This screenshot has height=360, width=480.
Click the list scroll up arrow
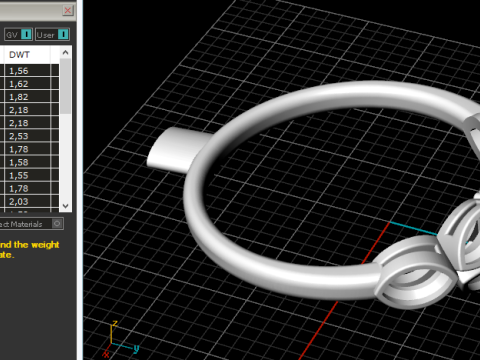click(65, 52)
